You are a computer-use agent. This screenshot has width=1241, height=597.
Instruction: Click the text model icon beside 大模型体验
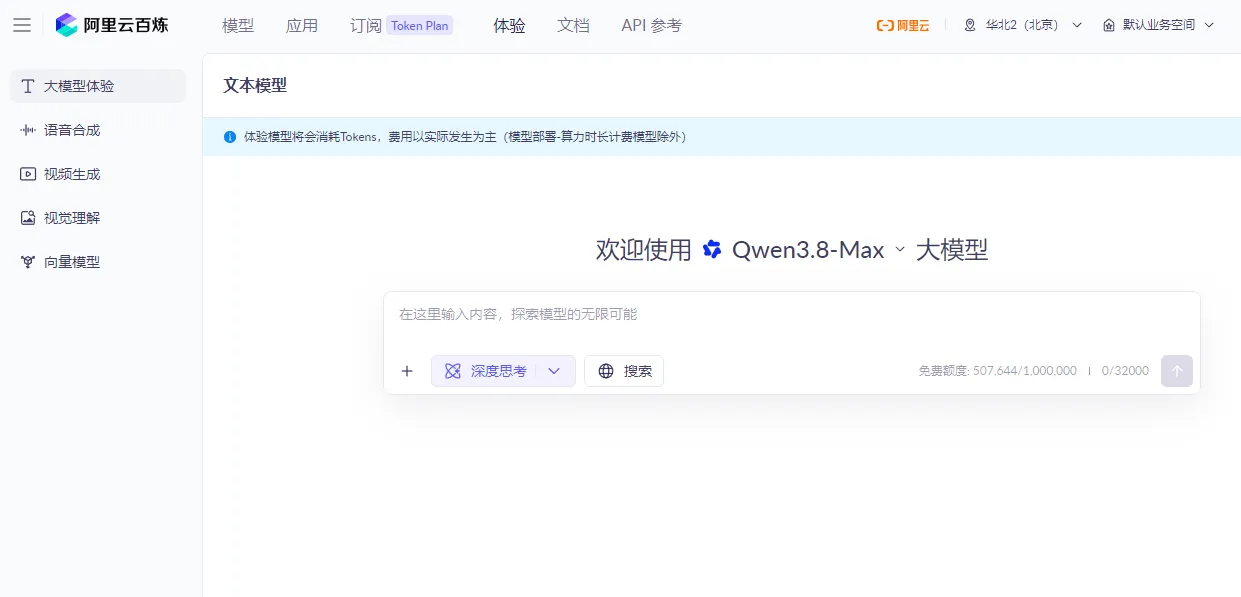tap(28, 86)
